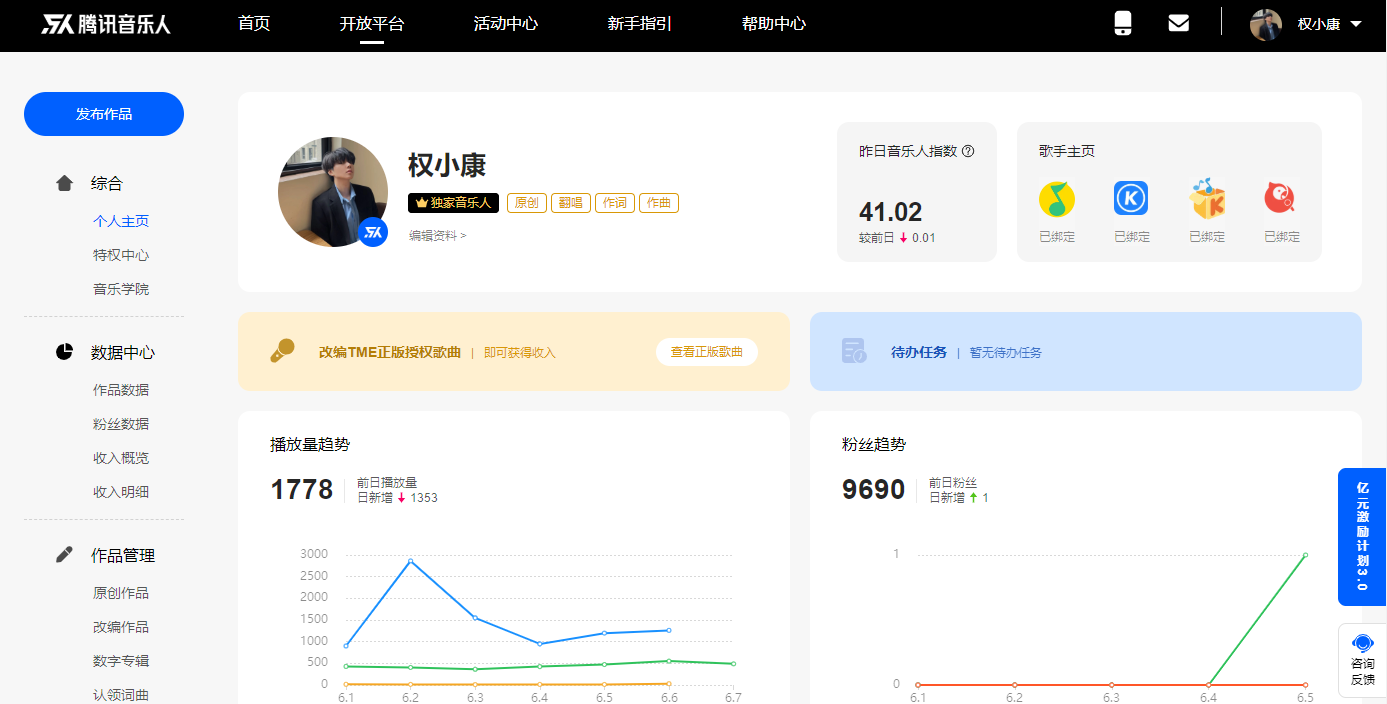
Task: Click the 查看正版歌曲 button
Action: pos(706,352)
